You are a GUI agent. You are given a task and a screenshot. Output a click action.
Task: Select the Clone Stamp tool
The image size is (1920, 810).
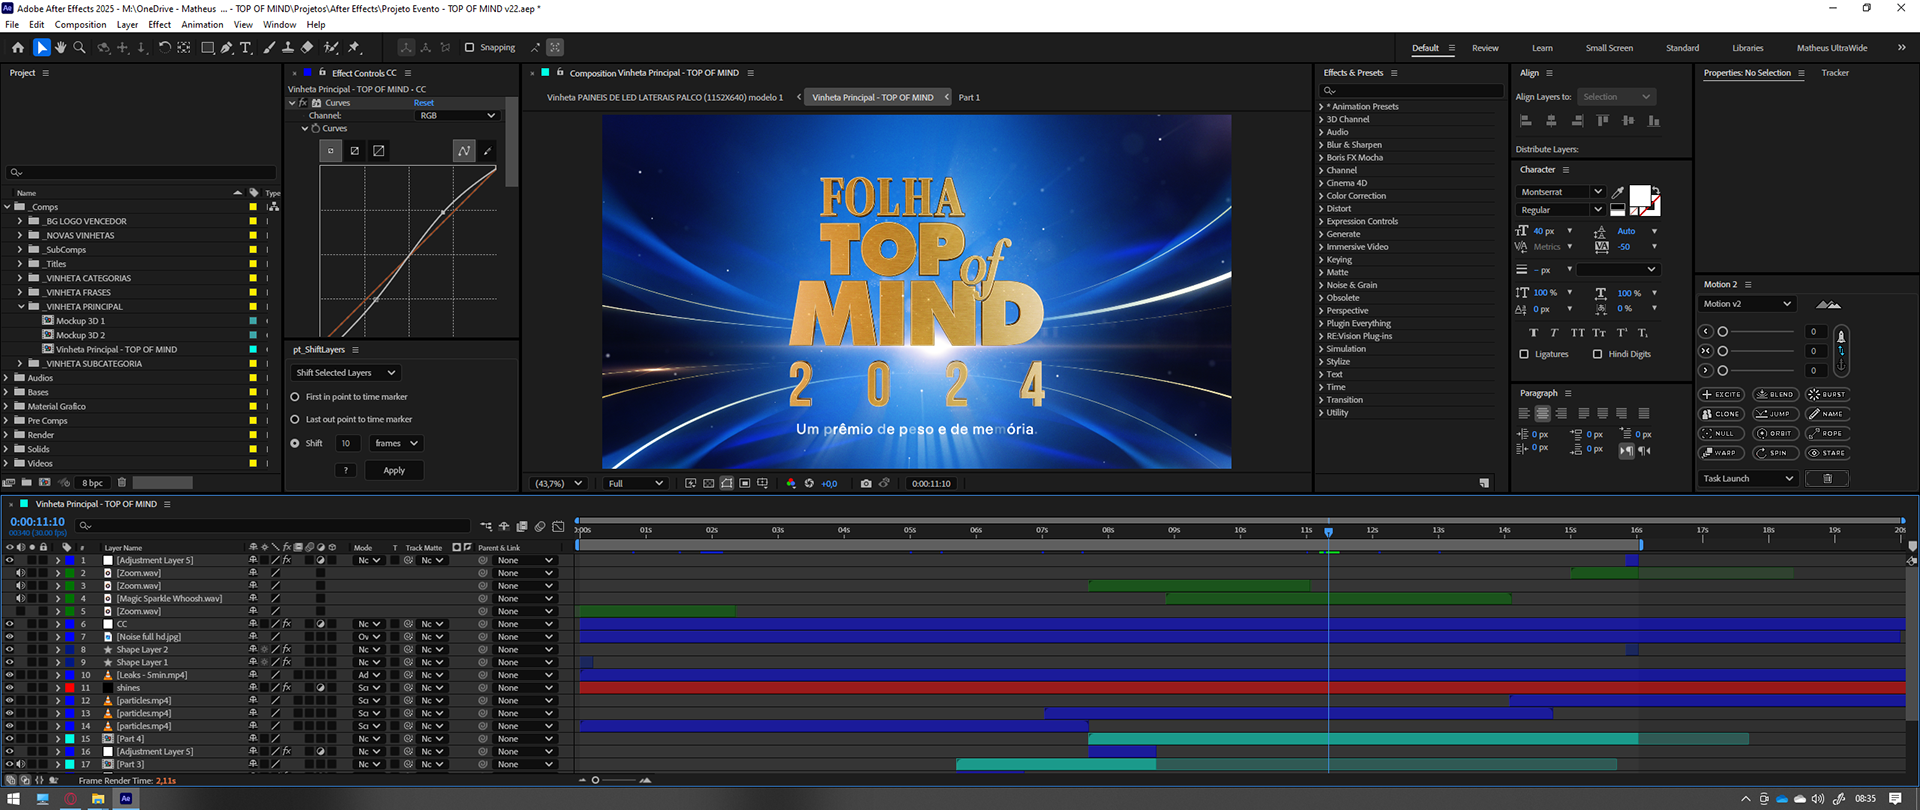[x=288, y=47]
